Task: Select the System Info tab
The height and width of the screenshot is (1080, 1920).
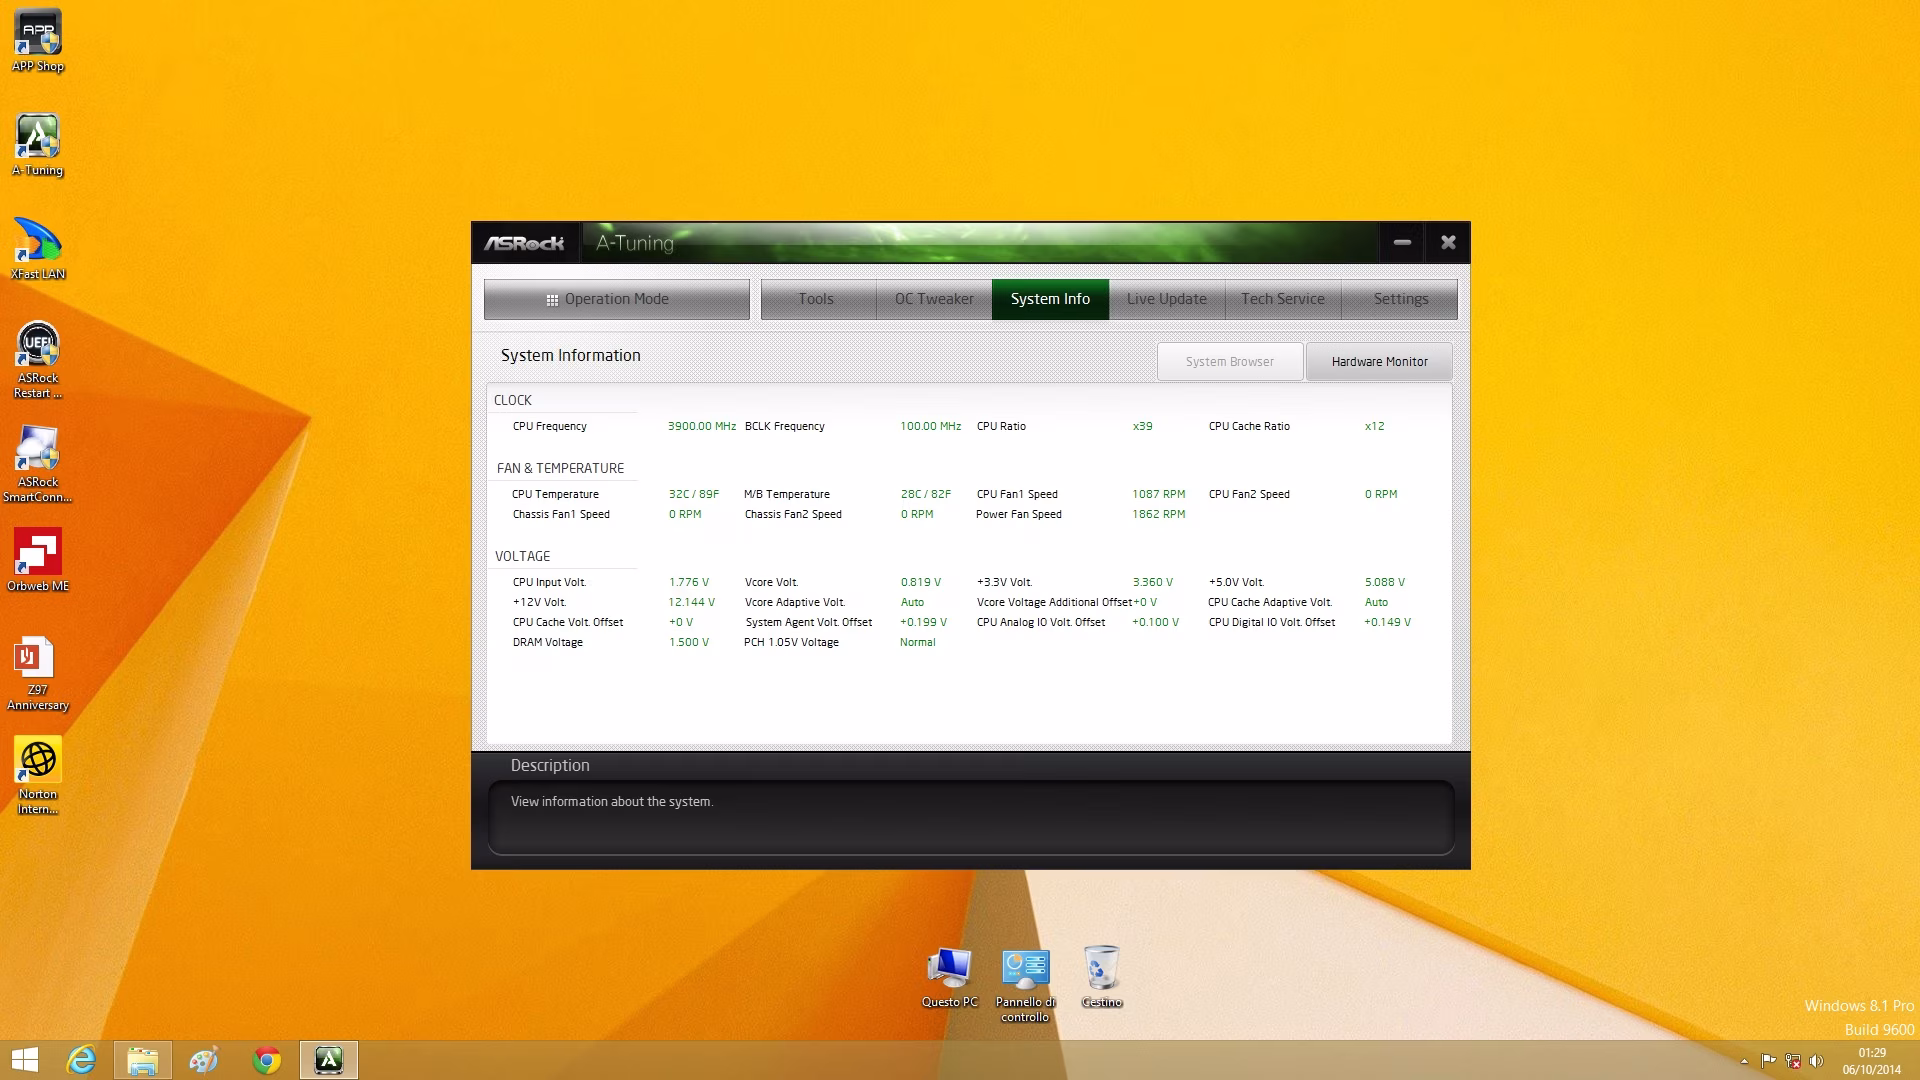Action: coord(1050,299)
